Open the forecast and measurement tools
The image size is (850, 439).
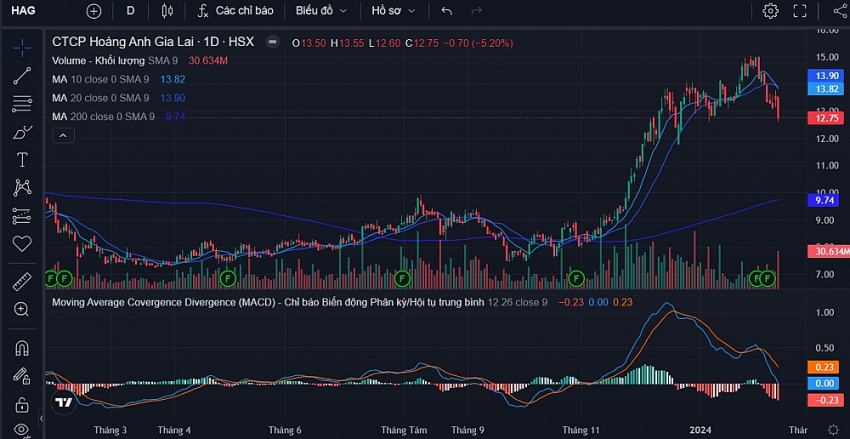(x=22, y=216)
